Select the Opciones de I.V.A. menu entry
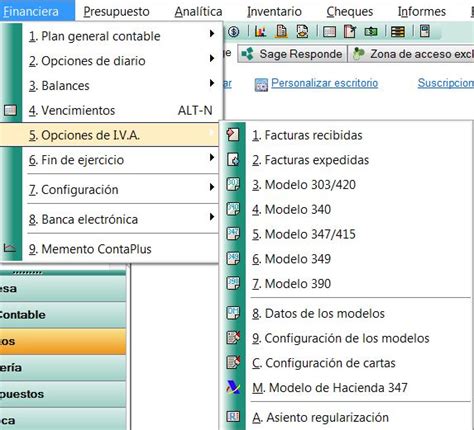The height and width of the screenshot is (430, 474). coord(110,135)
